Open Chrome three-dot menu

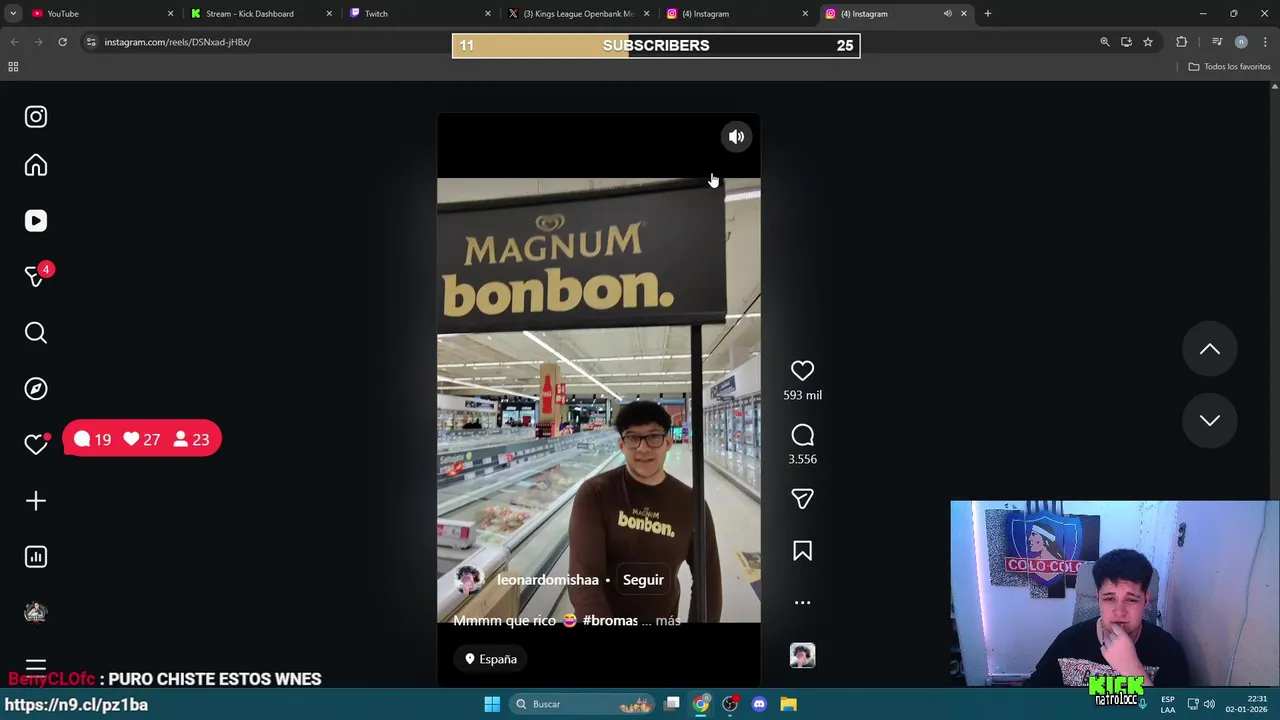[1265, 42]
